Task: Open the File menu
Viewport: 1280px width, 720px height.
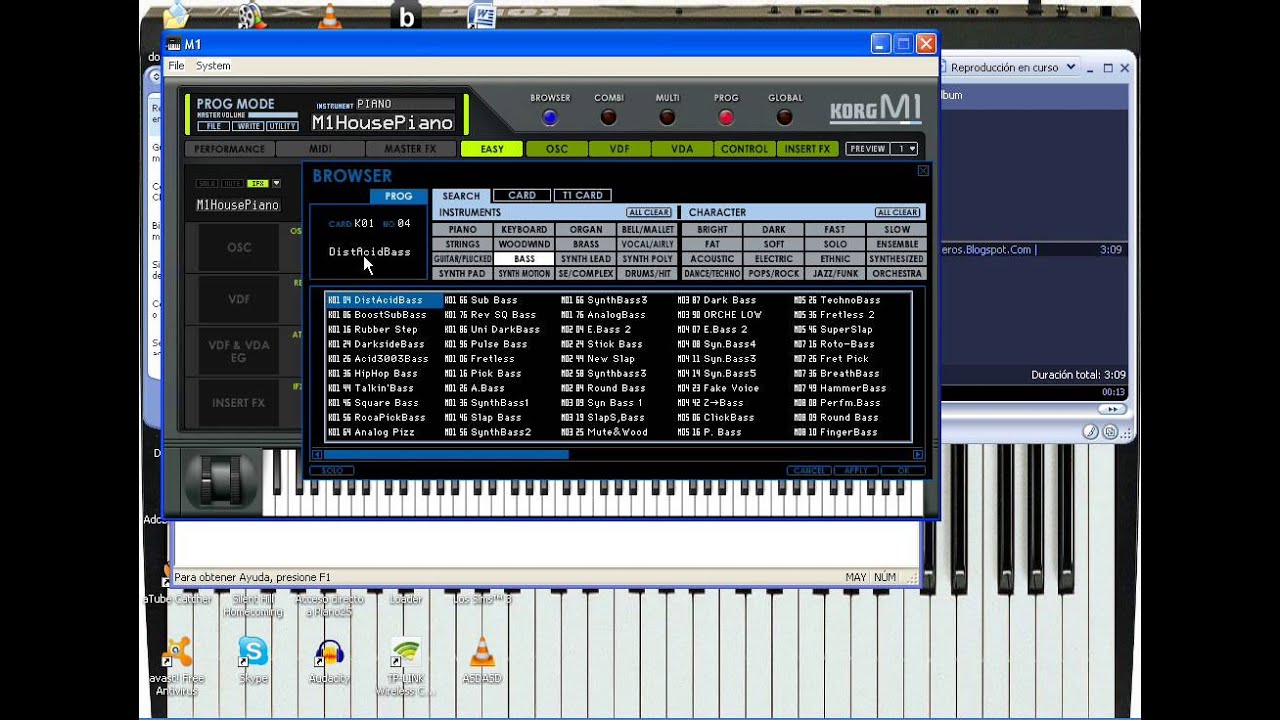Action: (176, 66)
